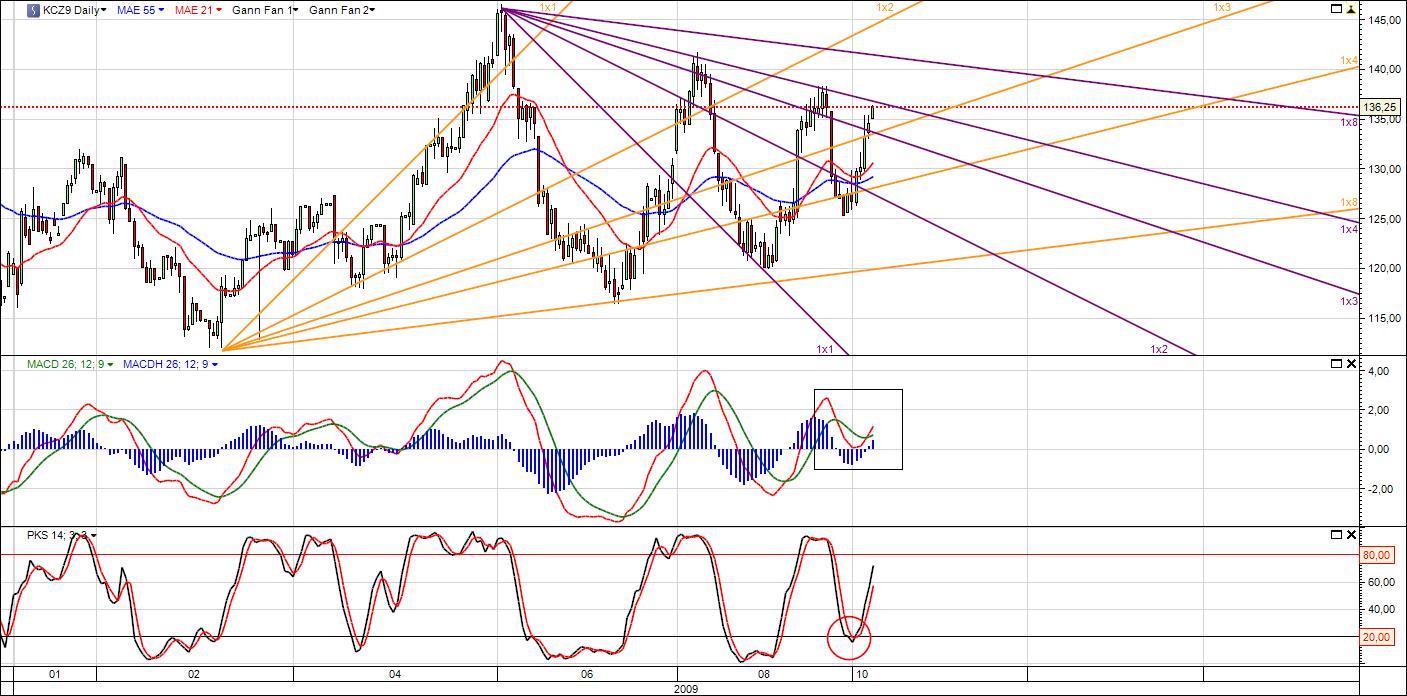Select the orange 1x1 Gann line label

coord(548,8)
